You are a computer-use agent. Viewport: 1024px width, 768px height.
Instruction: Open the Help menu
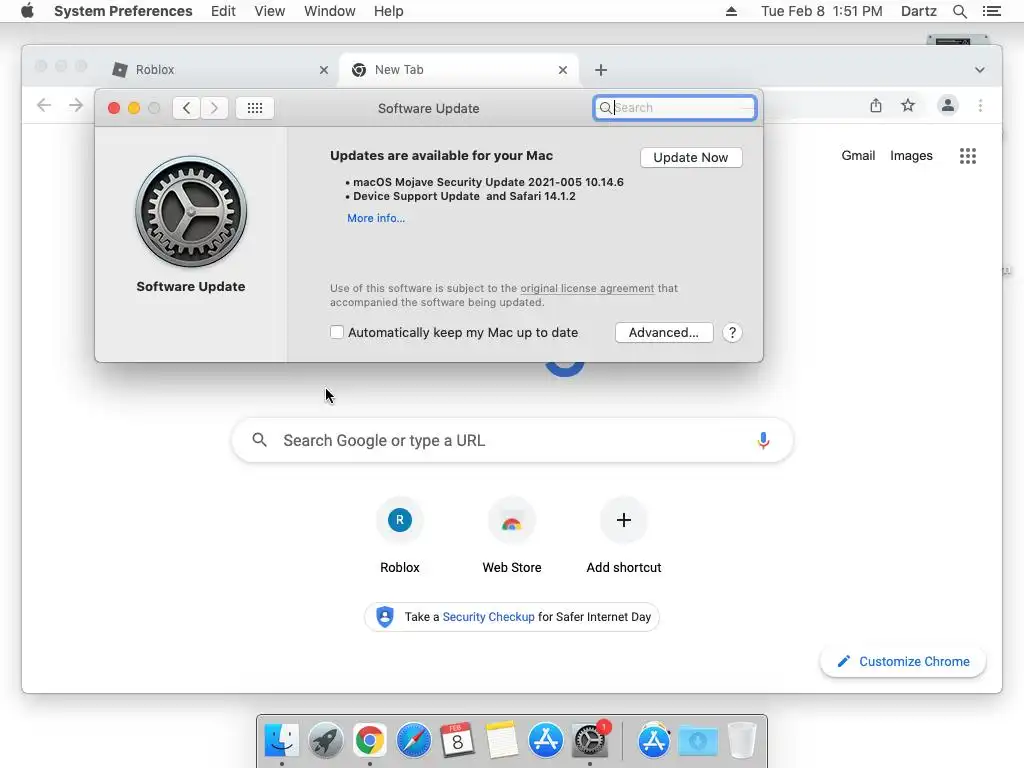388,11
